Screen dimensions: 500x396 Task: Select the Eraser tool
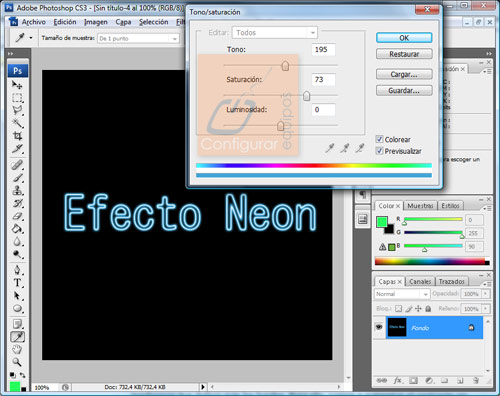[x=17, y=216]
